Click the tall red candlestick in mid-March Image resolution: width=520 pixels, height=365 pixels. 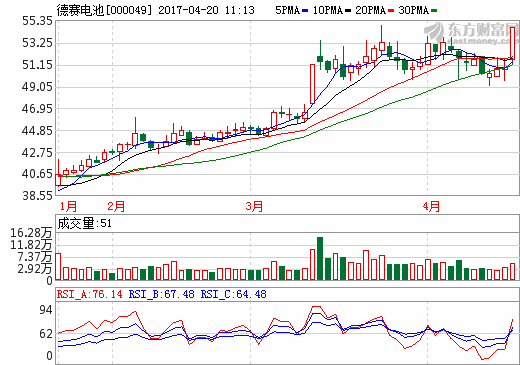click(312, 84)
